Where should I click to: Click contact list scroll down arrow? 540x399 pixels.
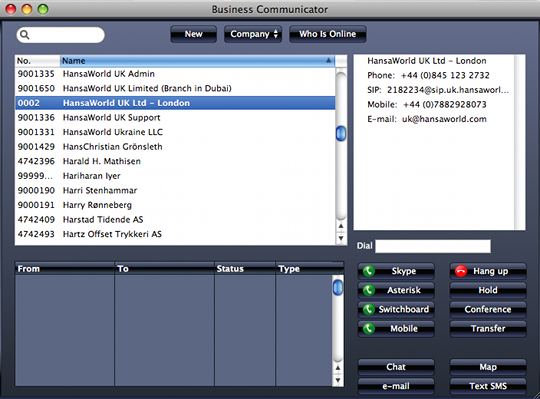(x=341, y=238)
